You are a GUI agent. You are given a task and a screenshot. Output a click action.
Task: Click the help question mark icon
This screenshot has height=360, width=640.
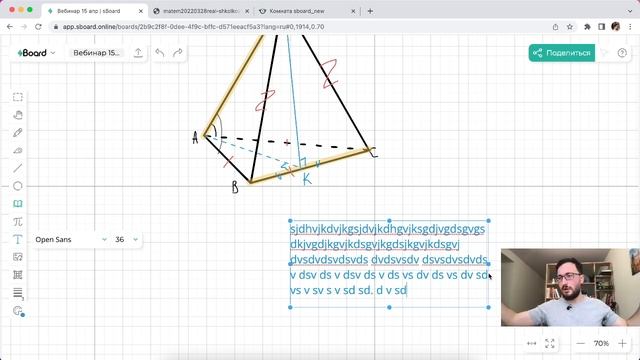coord(622,53)
